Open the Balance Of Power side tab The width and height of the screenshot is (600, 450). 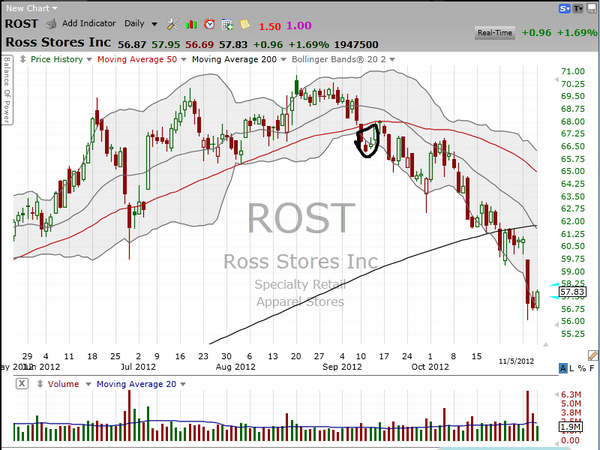pos(7,90)
